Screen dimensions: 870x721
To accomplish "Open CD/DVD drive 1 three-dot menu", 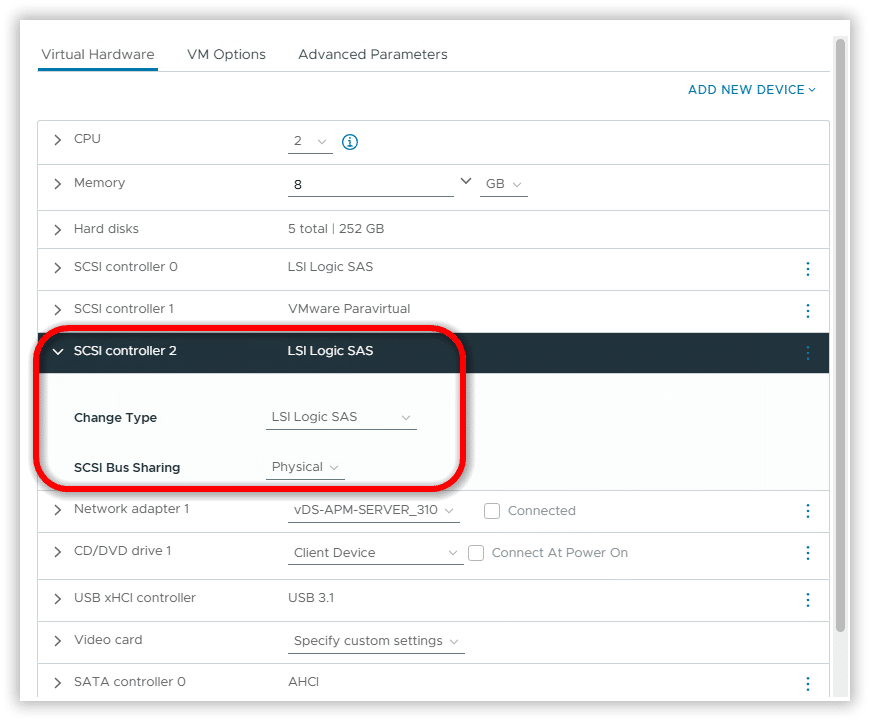I will point(808,553).
